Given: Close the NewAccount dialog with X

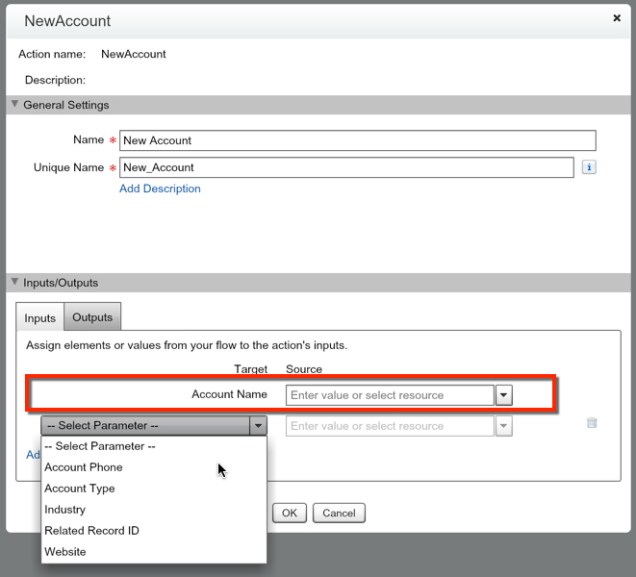Looking at the screenshot, I should tap(616, 19).
